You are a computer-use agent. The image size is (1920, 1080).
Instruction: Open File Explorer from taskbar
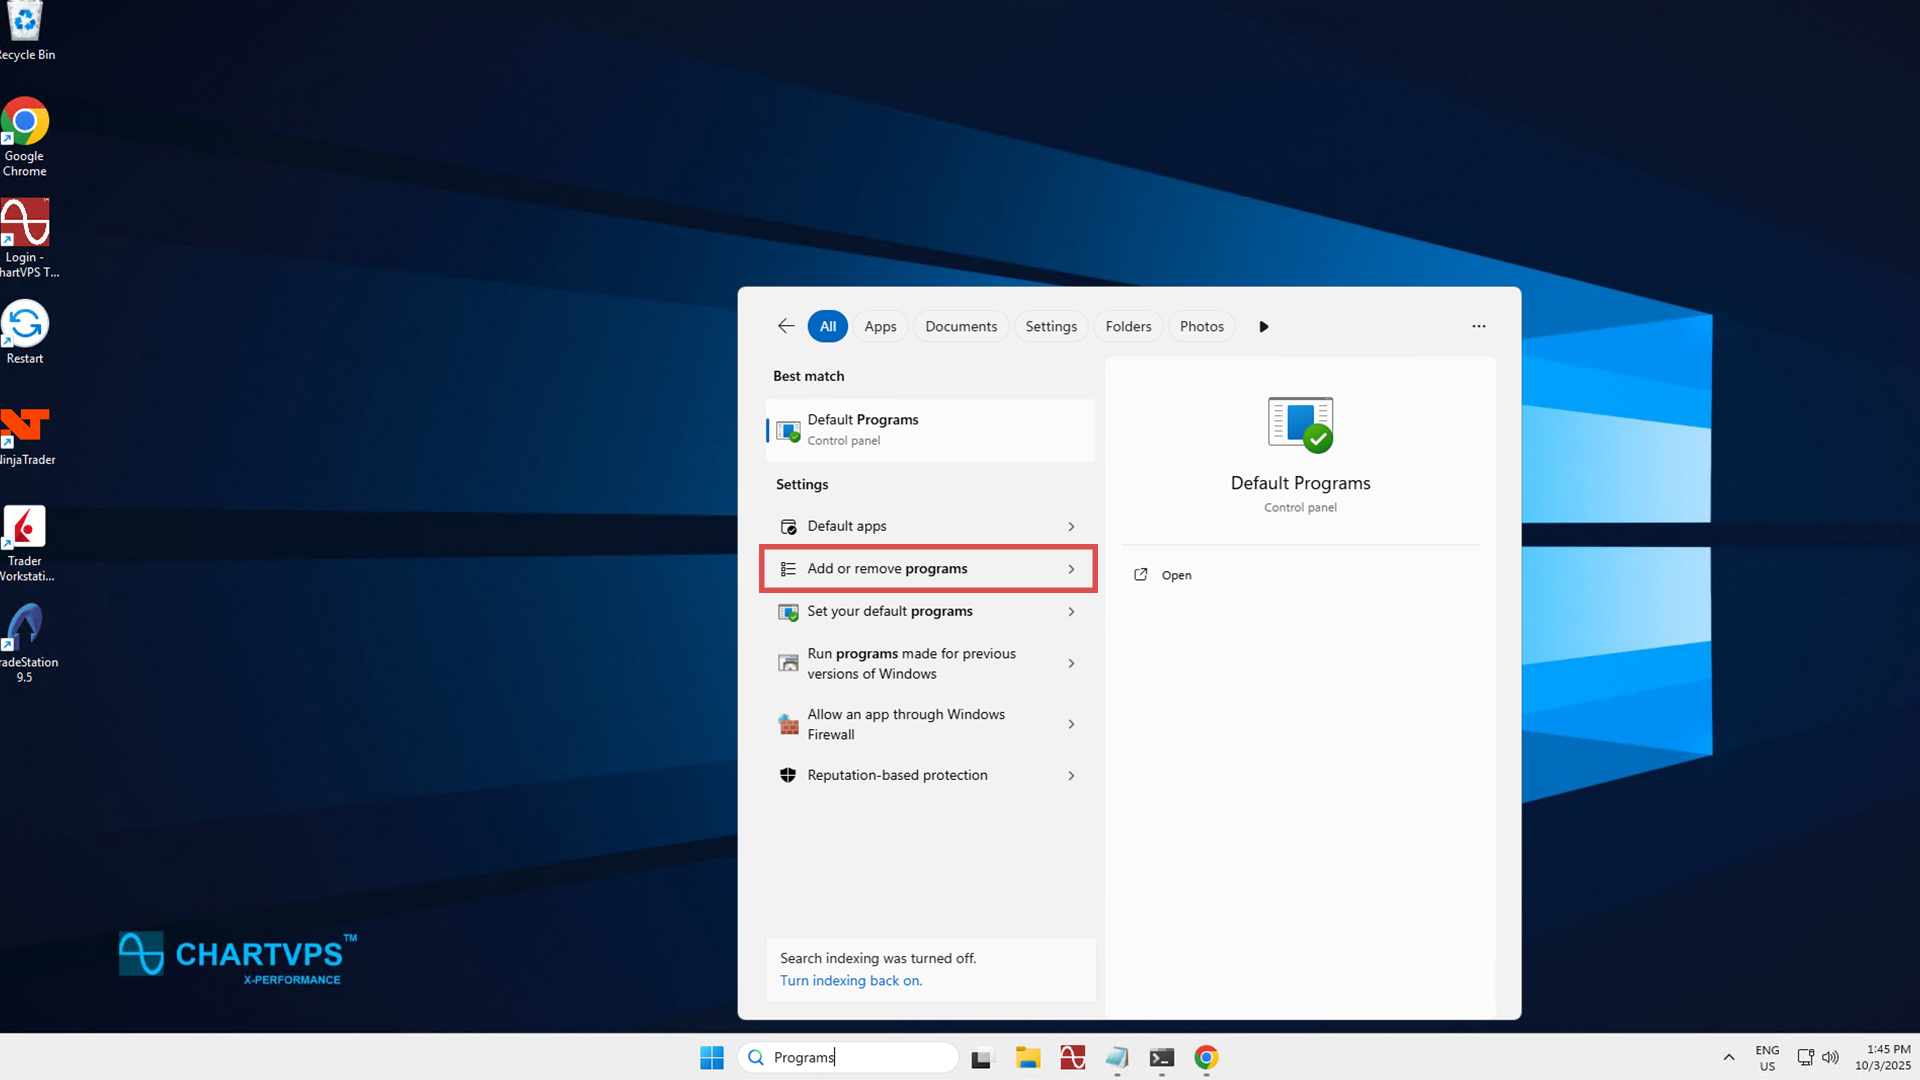pos(1028,1057)
